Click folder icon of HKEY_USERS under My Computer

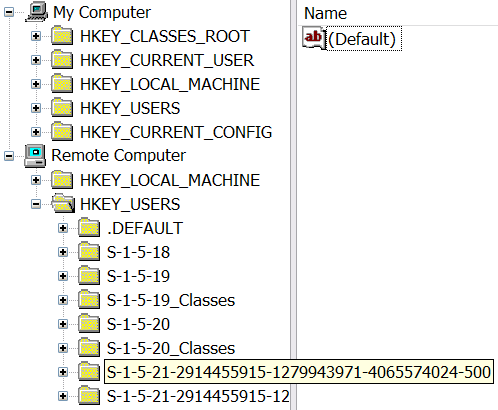tap(62, 108)
